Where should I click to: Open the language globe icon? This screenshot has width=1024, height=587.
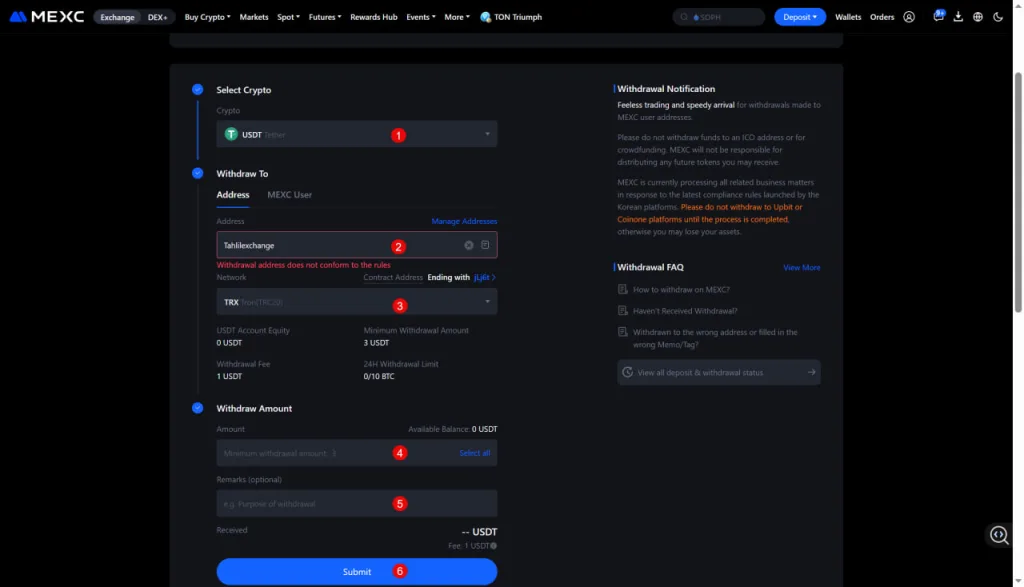click(978, 17)
